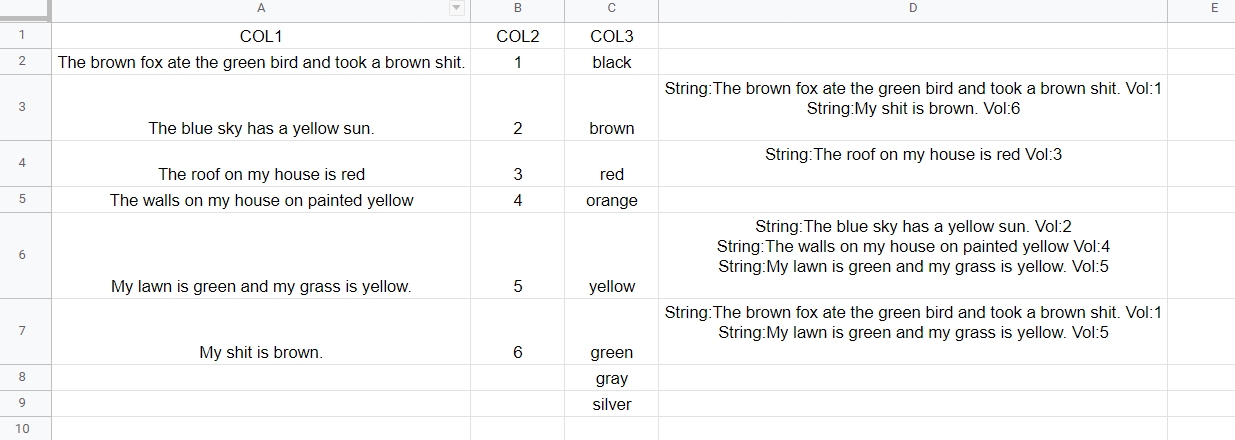
Task: Select column B header
Action: click(517, 8)
